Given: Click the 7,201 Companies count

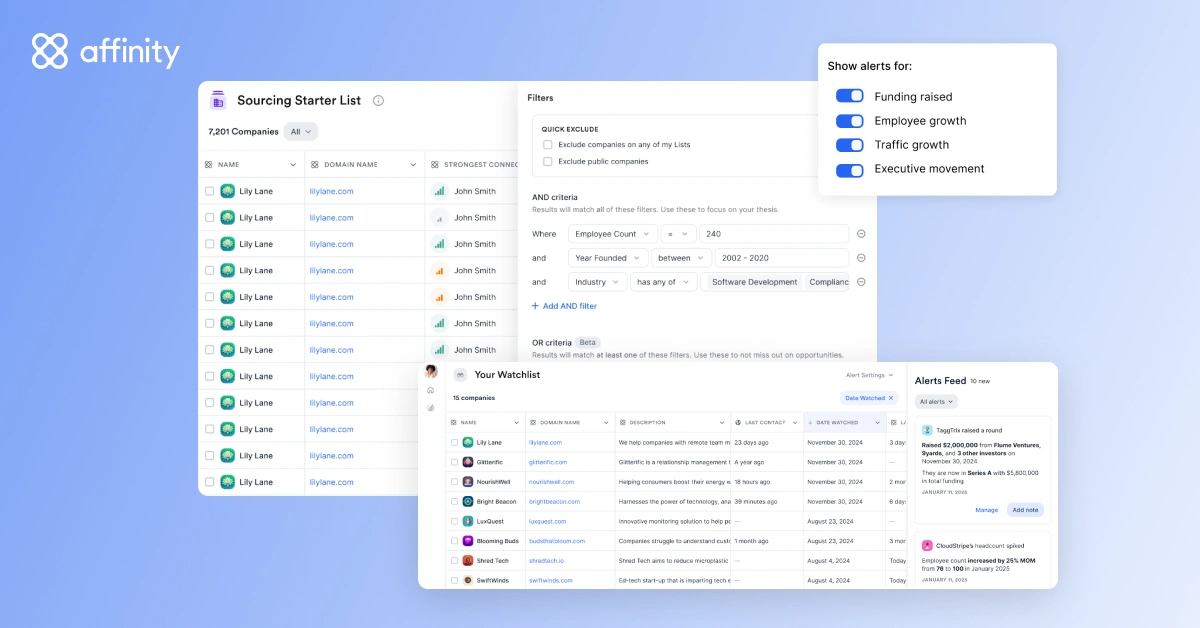Looking at the screenshot, I should click(243, 132).
